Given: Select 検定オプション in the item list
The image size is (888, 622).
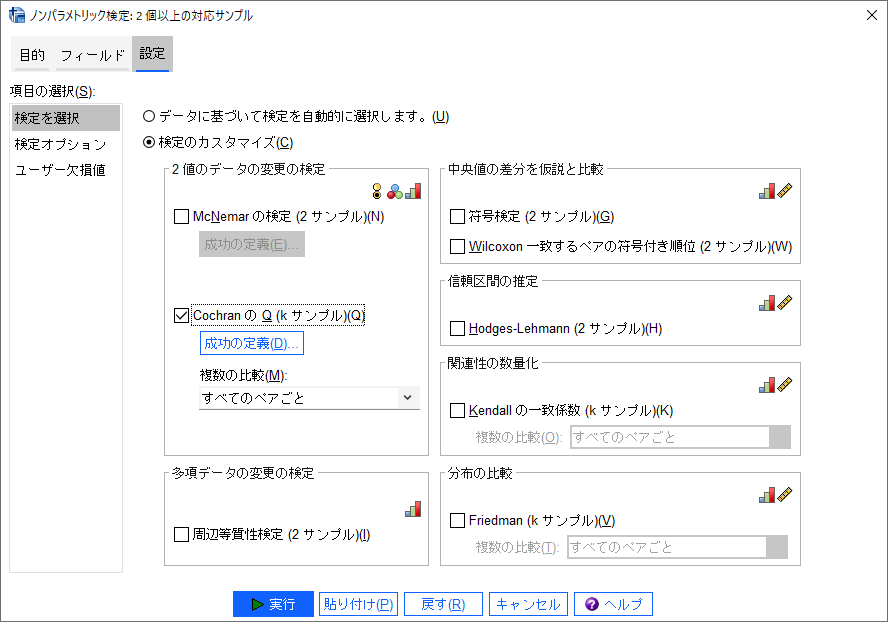Looking at the screenshot, I should (60, 144).
